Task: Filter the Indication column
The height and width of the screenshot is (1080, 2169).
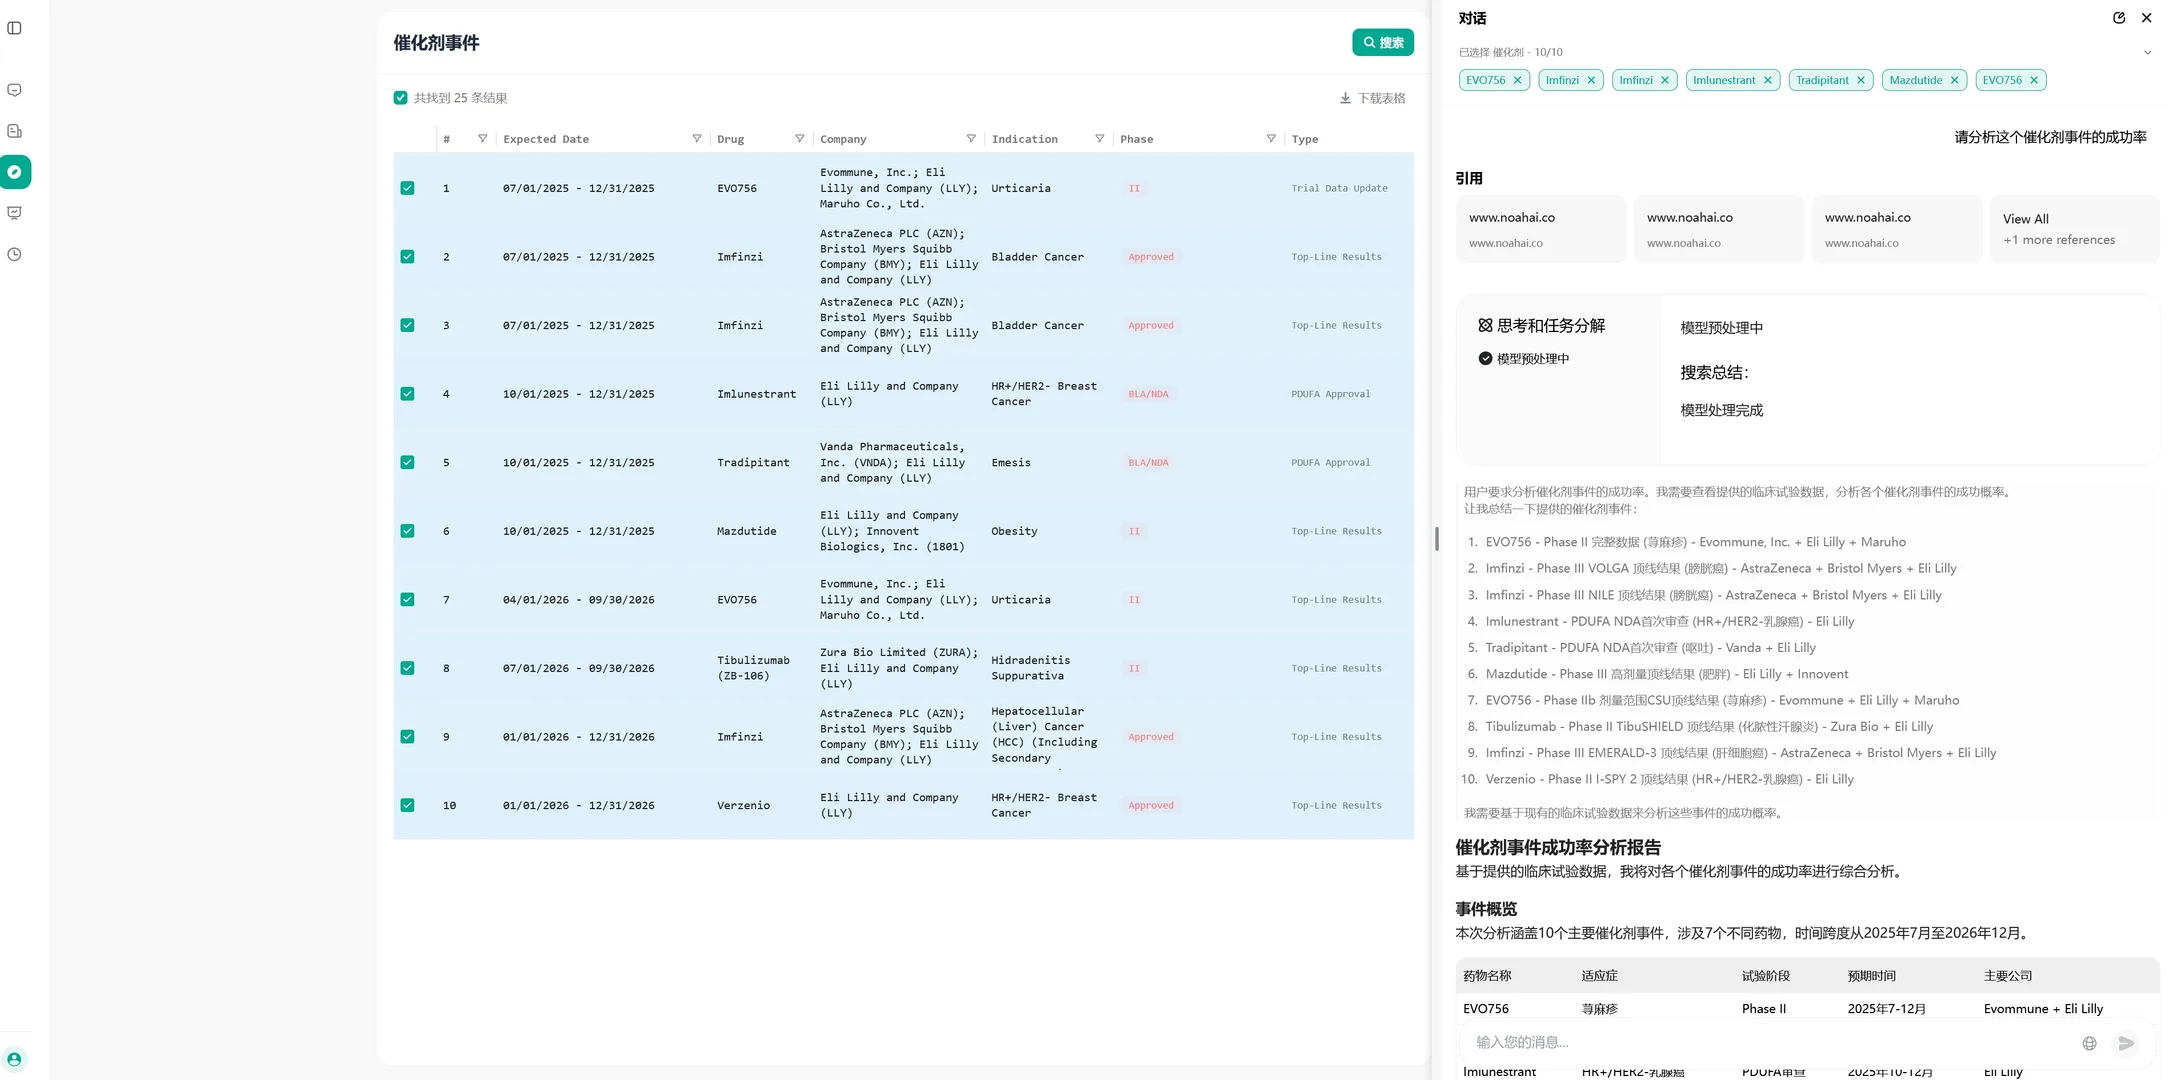Action: tap(1100, 139)
